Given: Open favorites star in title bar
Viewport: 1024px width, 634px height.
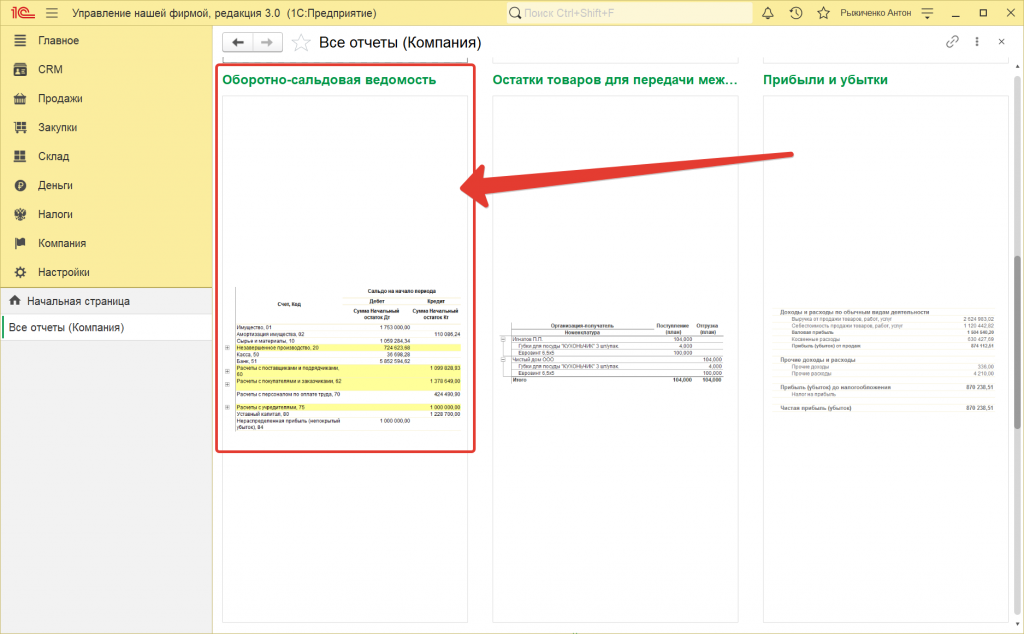Looking at the screenshot, I should [823, 13].
